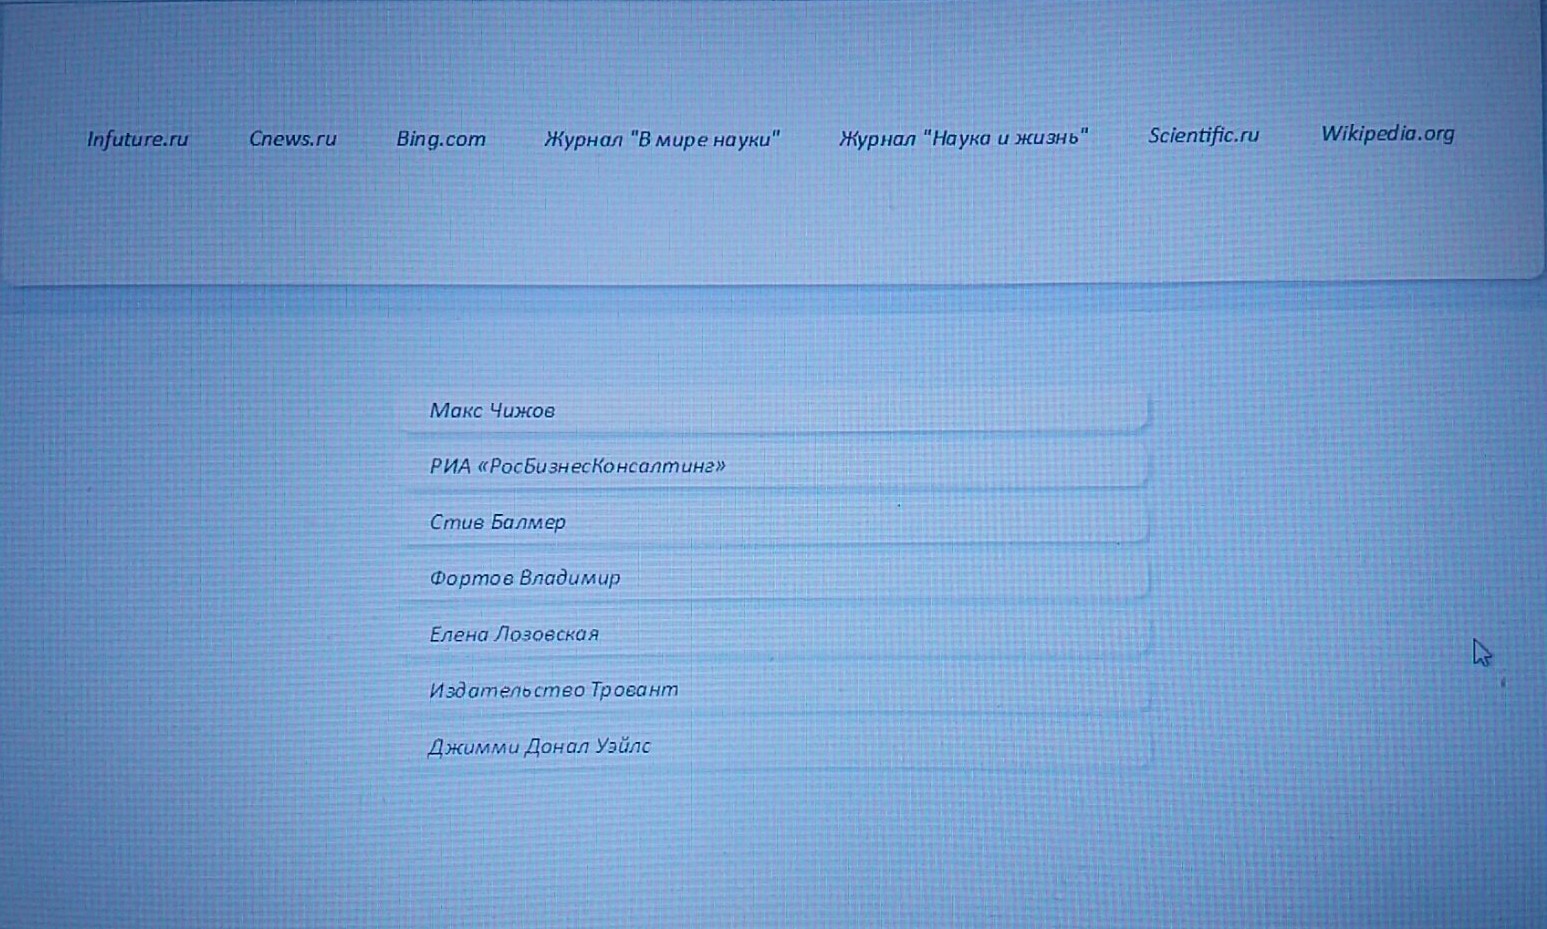
Task: Click the Cnews.ru label
Action: click(292, 139)
